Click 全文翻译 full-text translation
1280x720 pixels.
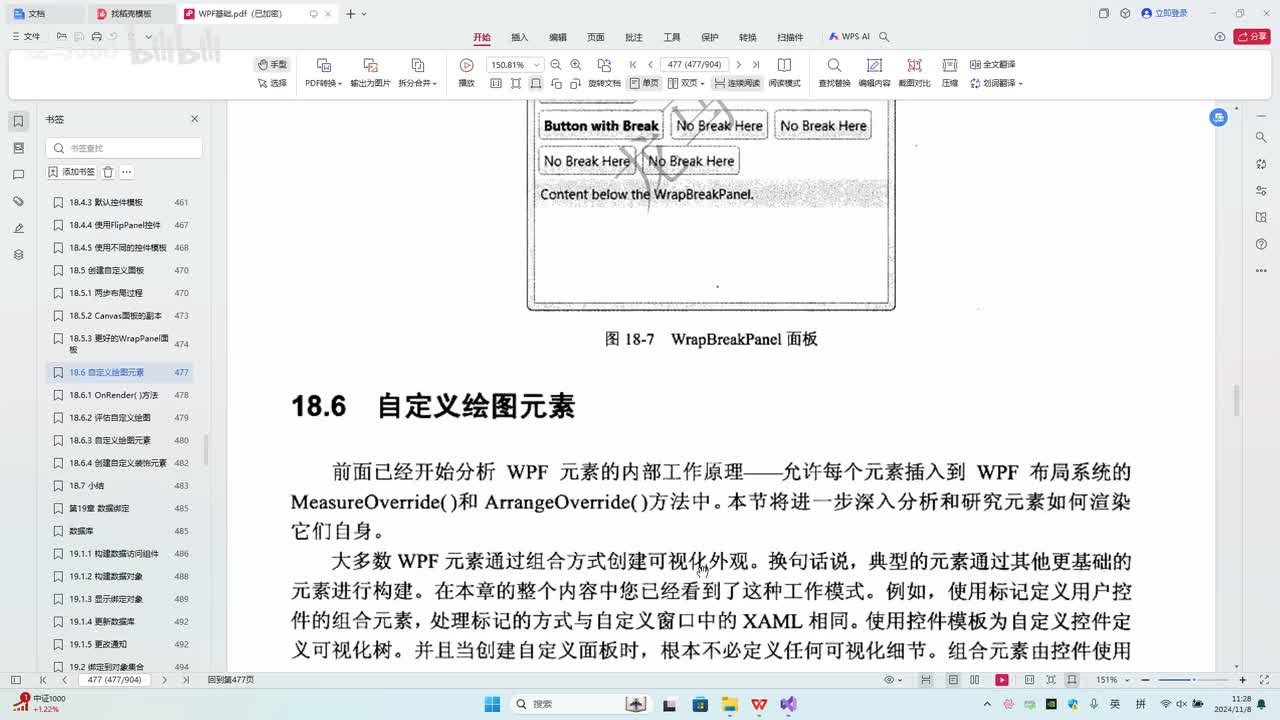point(992,64)
